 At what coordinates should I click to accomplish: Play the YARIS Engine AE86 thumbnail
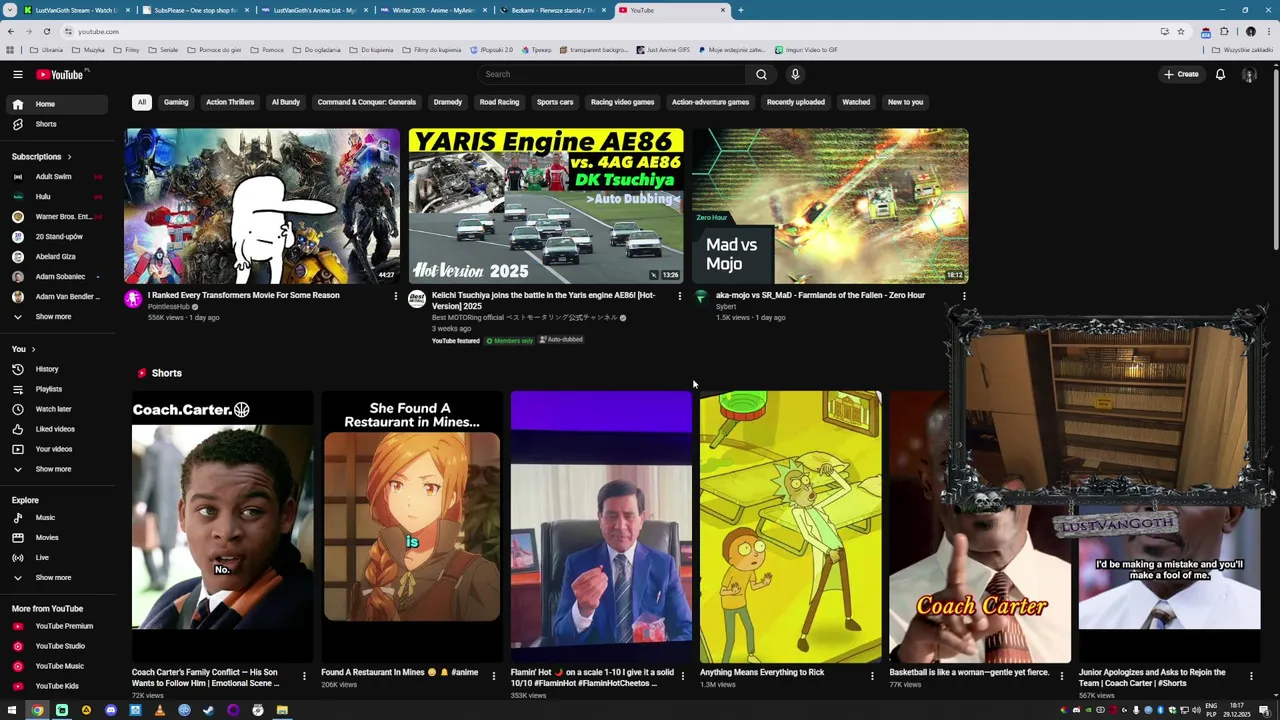point(546,206)
